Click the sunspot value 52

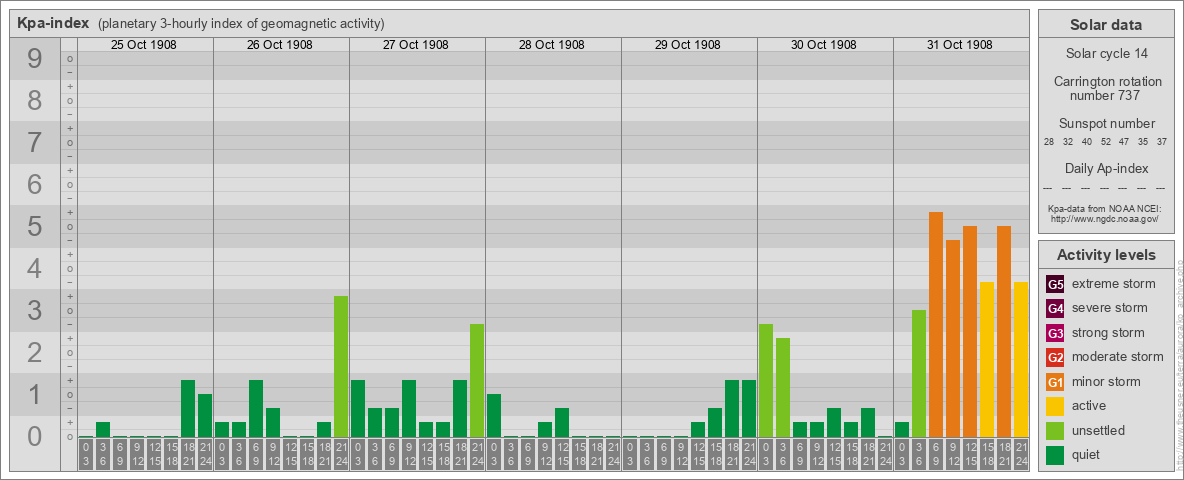click(x=1105, y=142)
